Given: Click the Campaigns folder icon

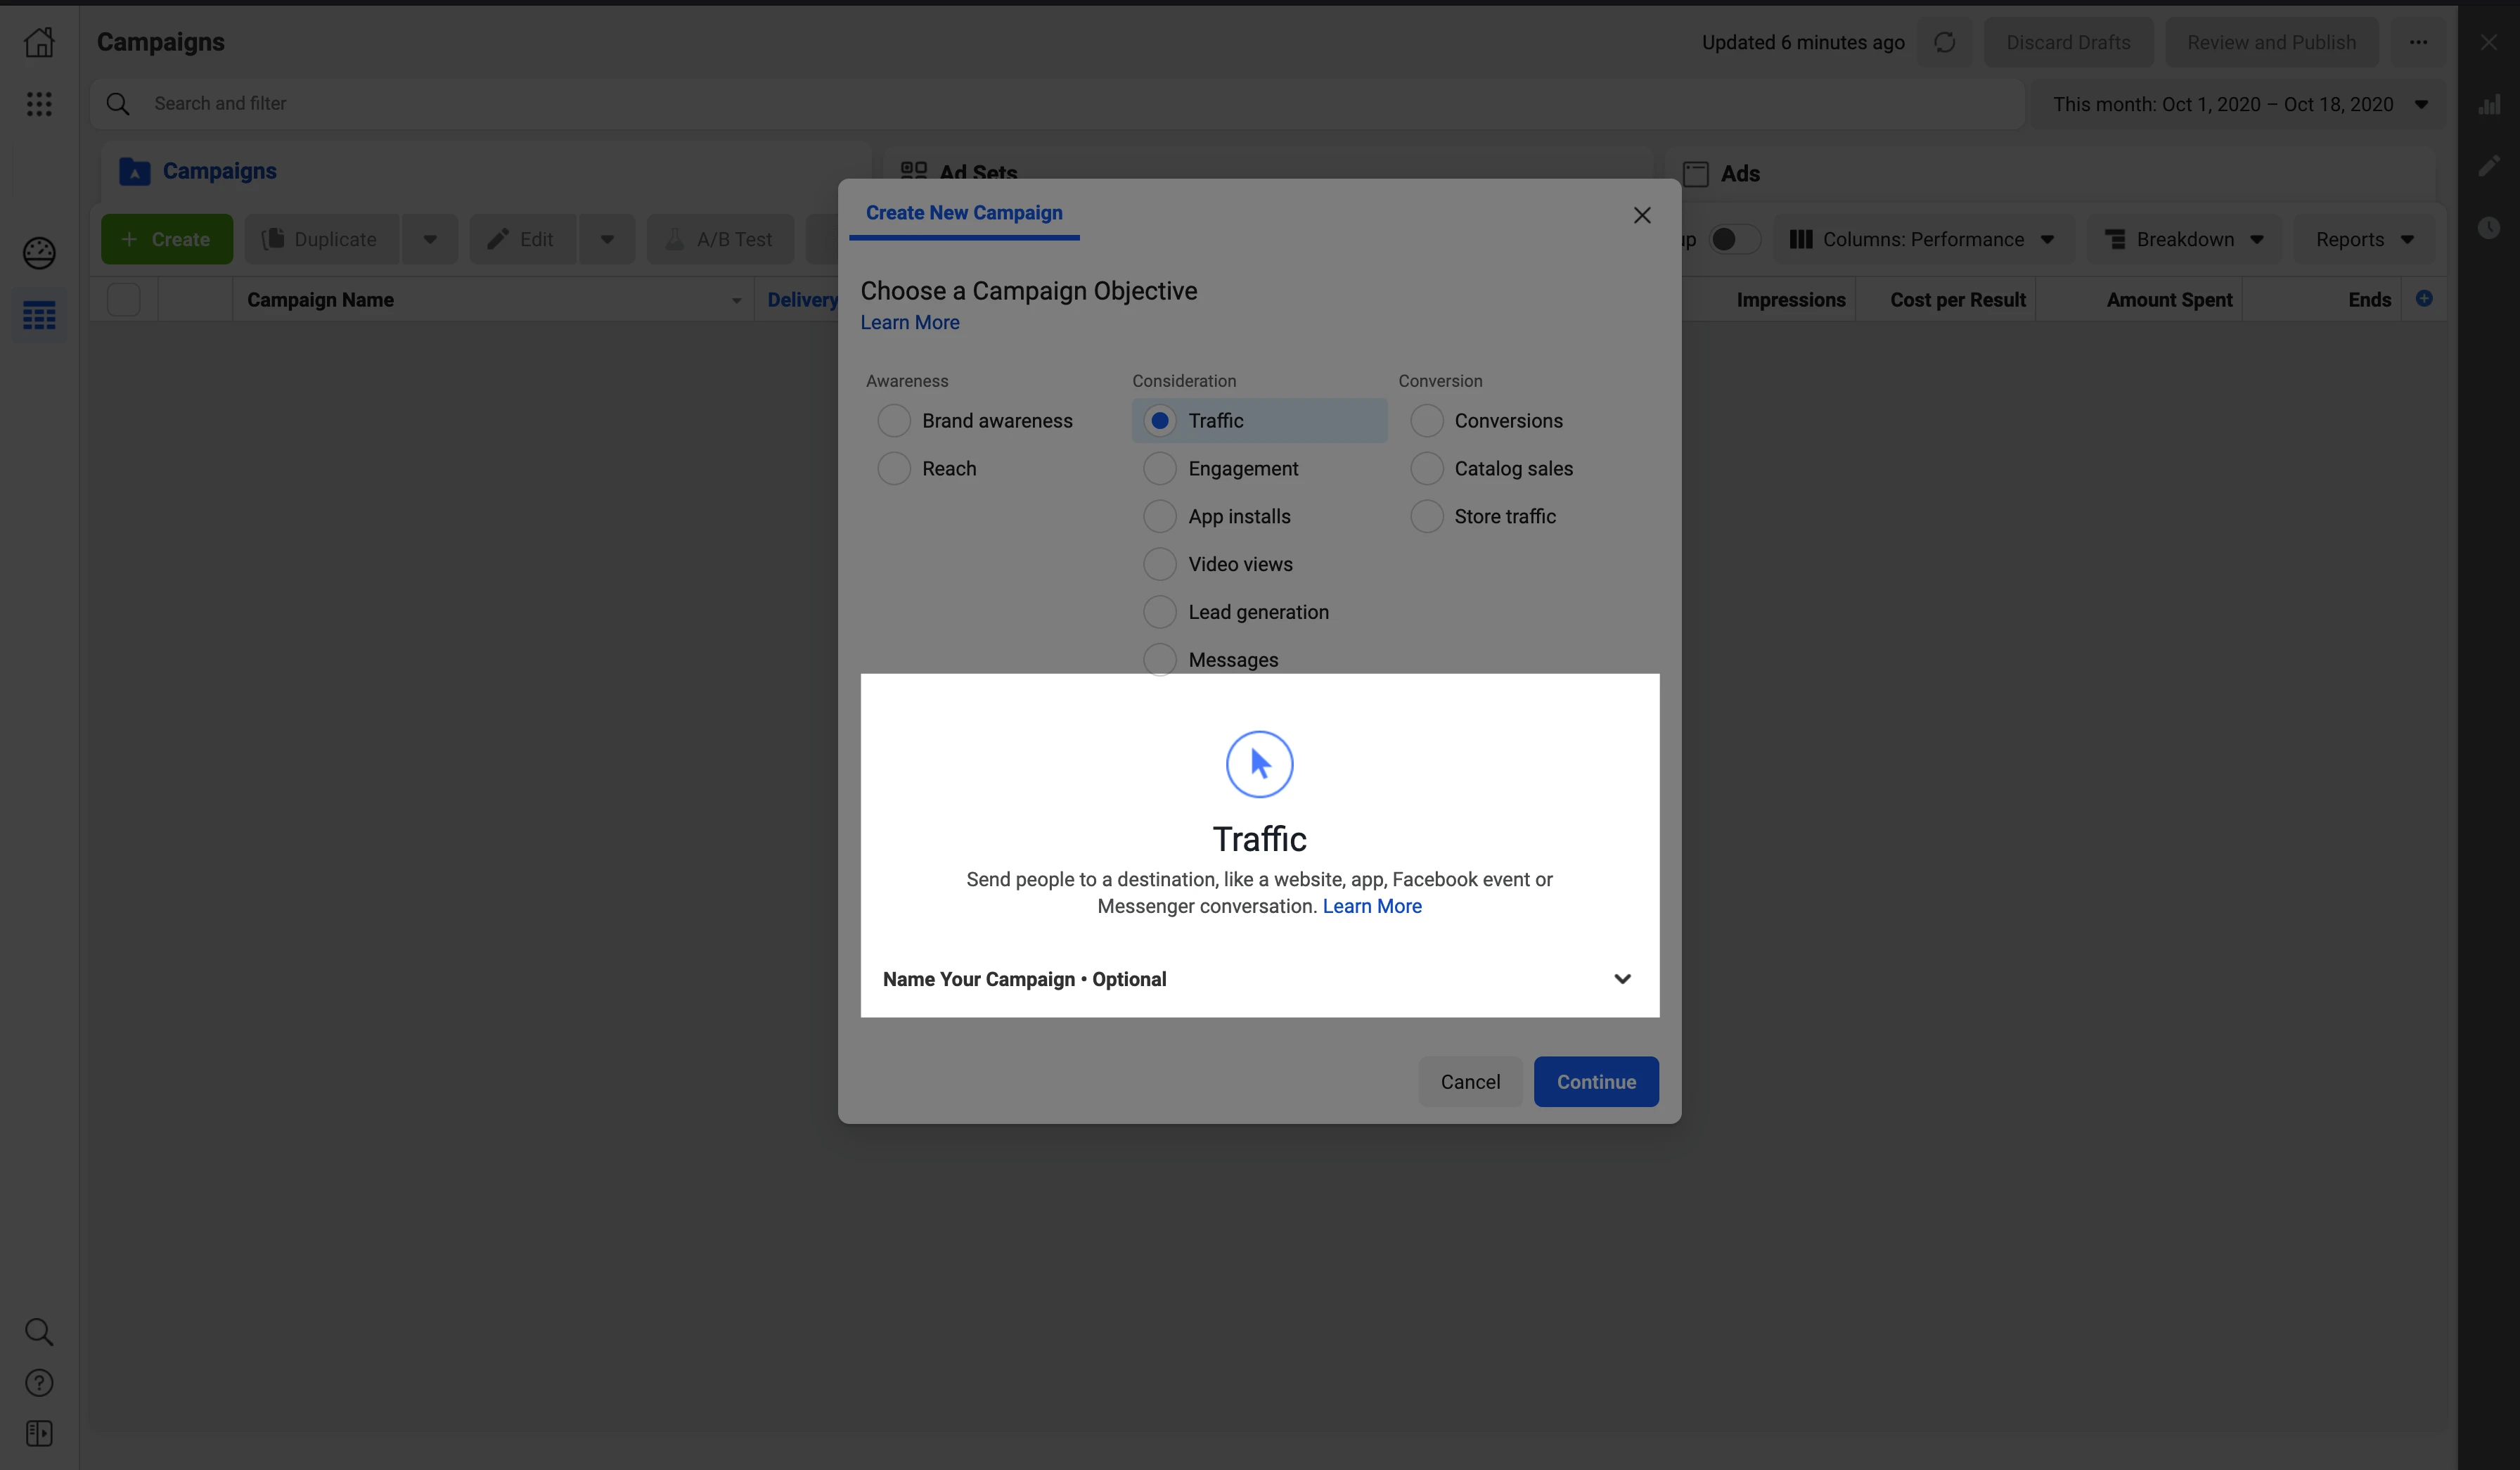Looking at the screenshot, I should 134,172.
